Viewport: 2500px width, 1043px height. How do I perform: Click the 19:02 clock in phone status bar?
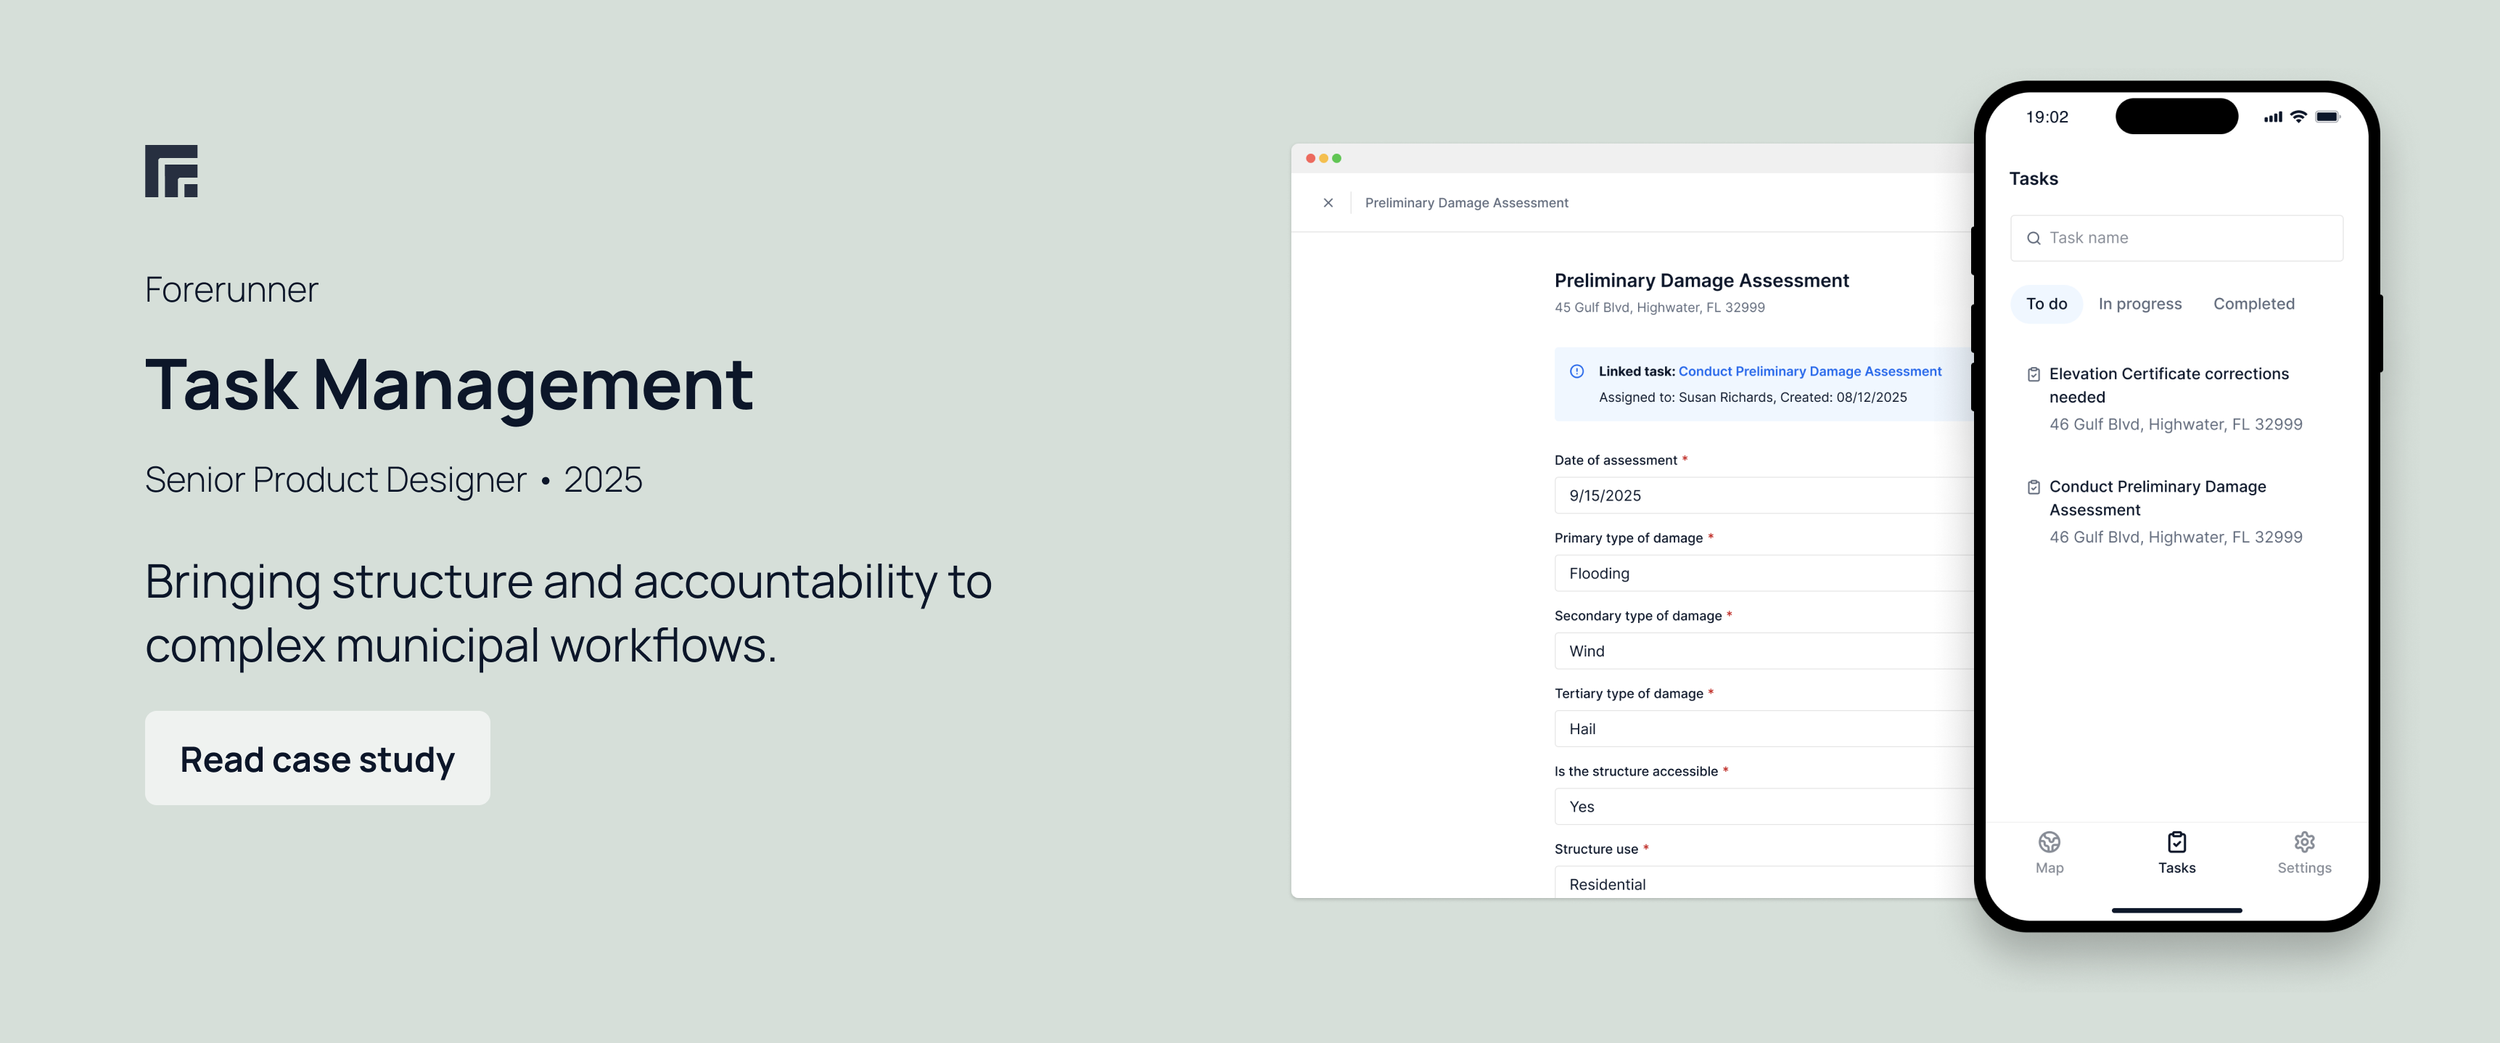point(2047,117)
